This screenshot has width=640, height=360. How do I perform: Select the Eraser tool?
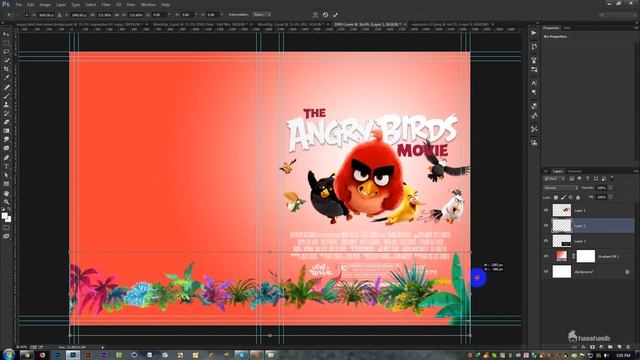[6, 122]
